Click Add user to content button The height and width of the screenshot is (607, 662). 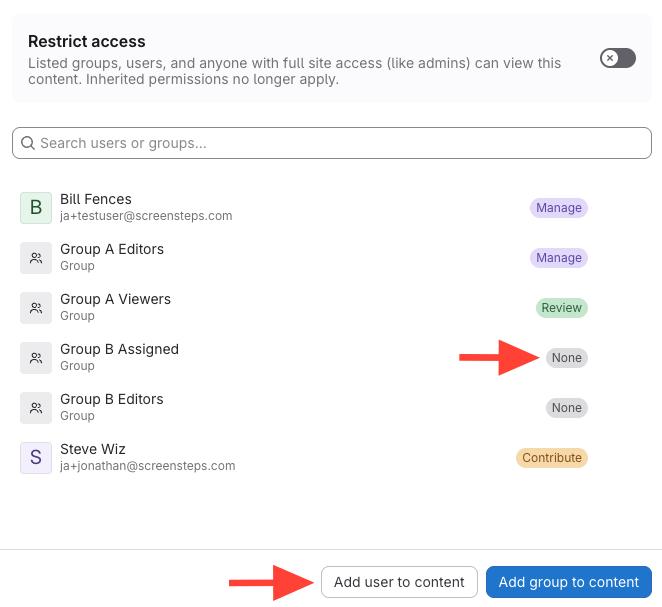(x=399, y=582)
